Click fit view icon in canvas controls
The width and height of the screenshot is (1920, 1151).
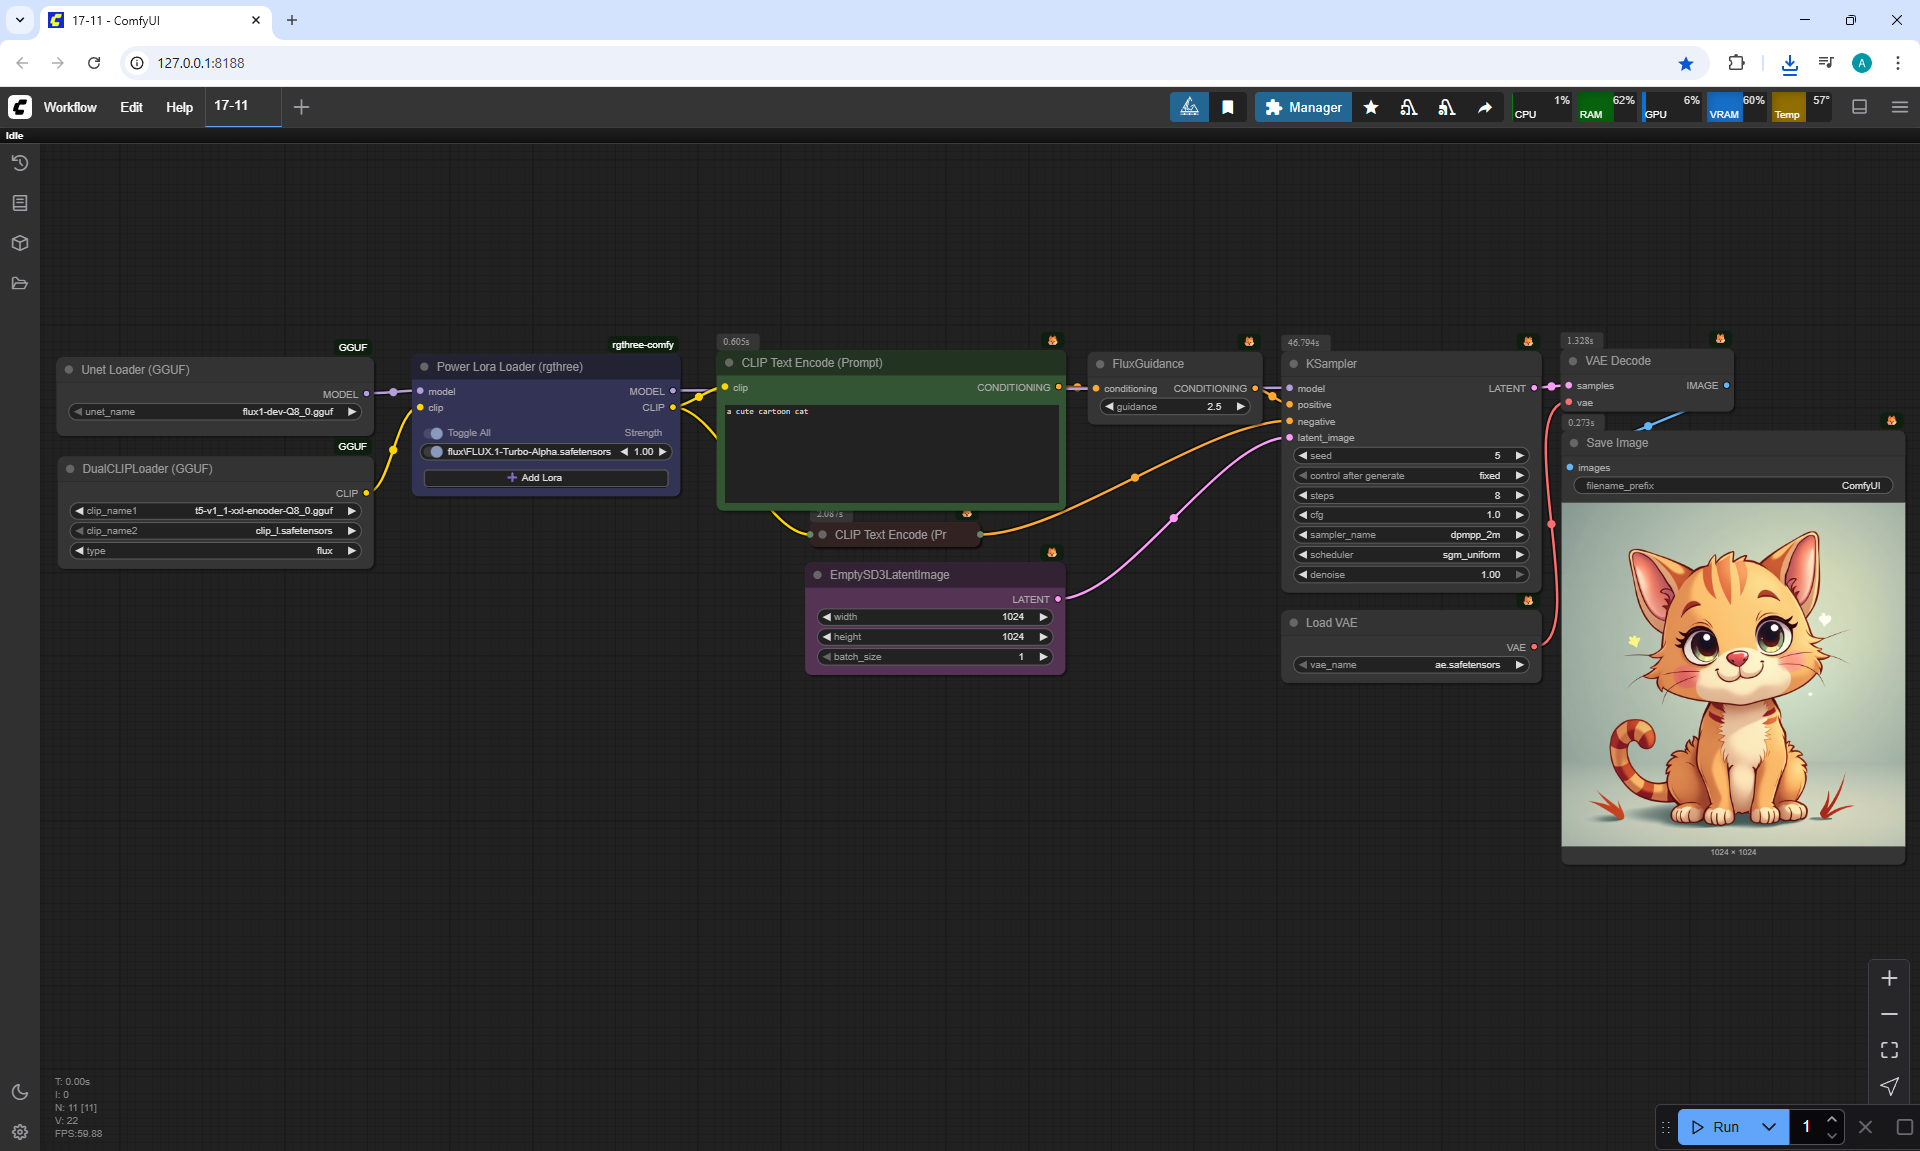pyautogui.click(x=1889, y=1050)
